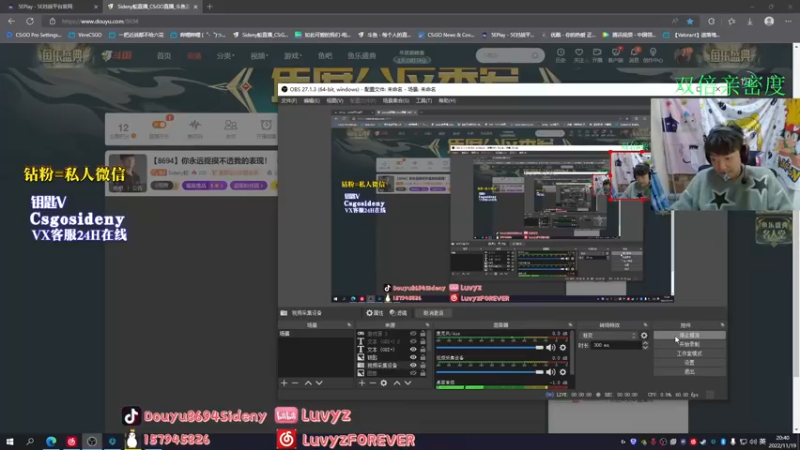The image size is (800, 450).
Task: Open Douyu 创作中心 icon
Action: (x=653, y=56)
